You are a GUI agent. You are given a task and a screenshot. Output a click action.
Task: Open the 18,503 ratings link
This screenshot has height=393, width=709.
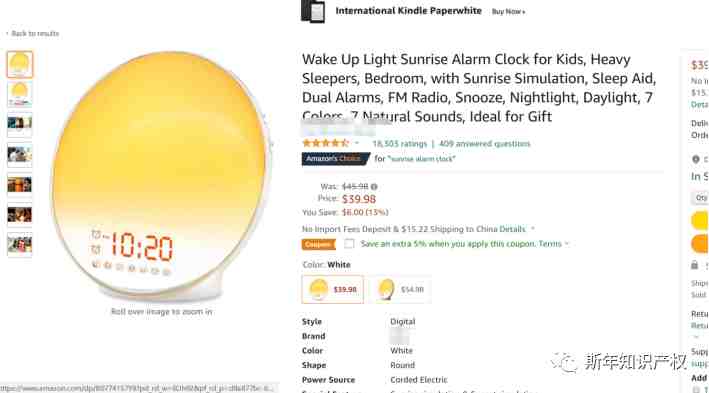pos(400,144)
